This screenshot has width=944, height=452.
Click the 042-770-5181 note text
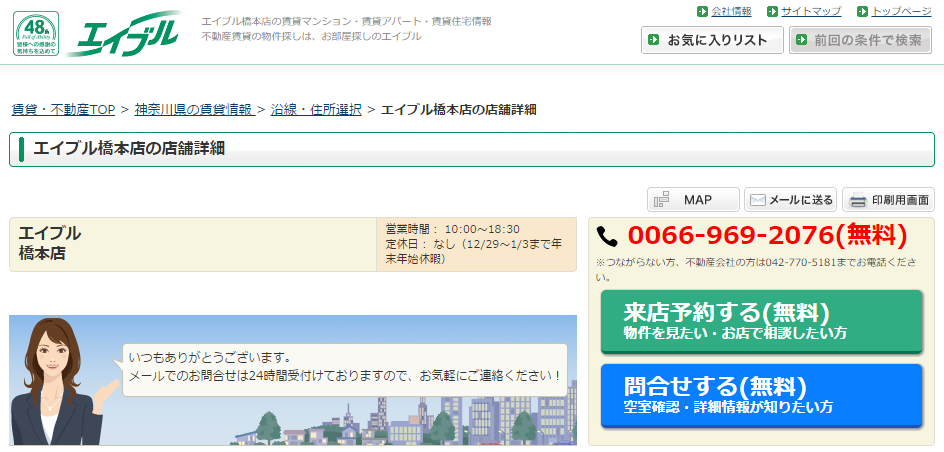pos(756,270)
